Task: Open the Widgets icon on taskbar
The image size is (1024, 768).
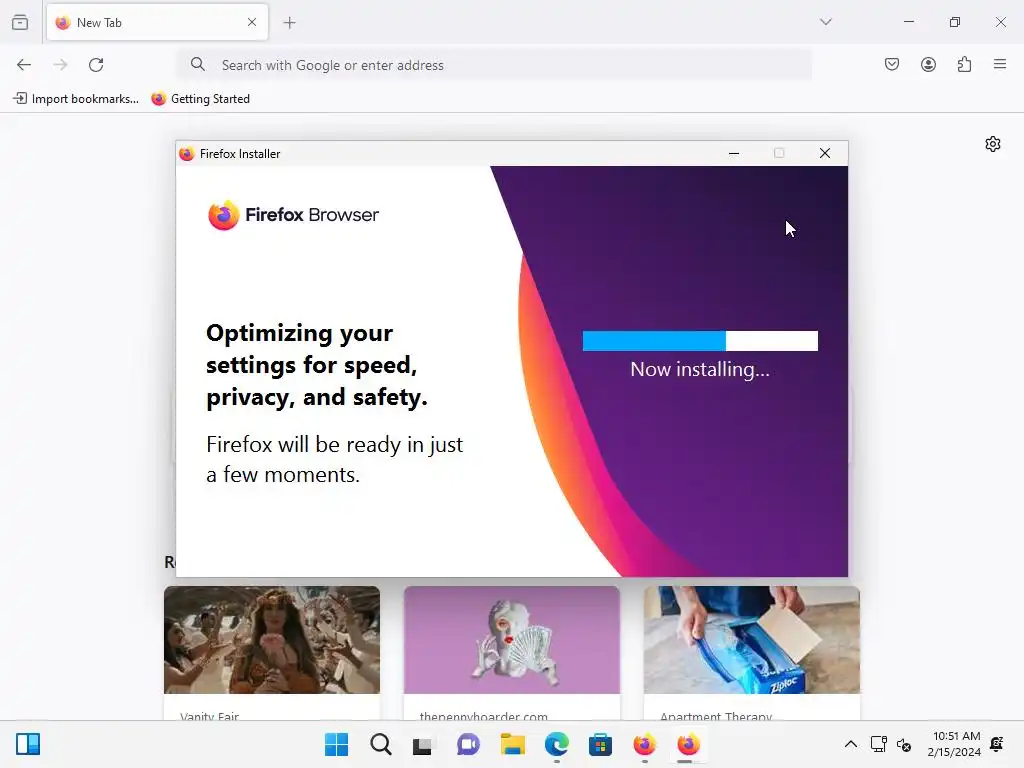Action: tap(28, 744)
